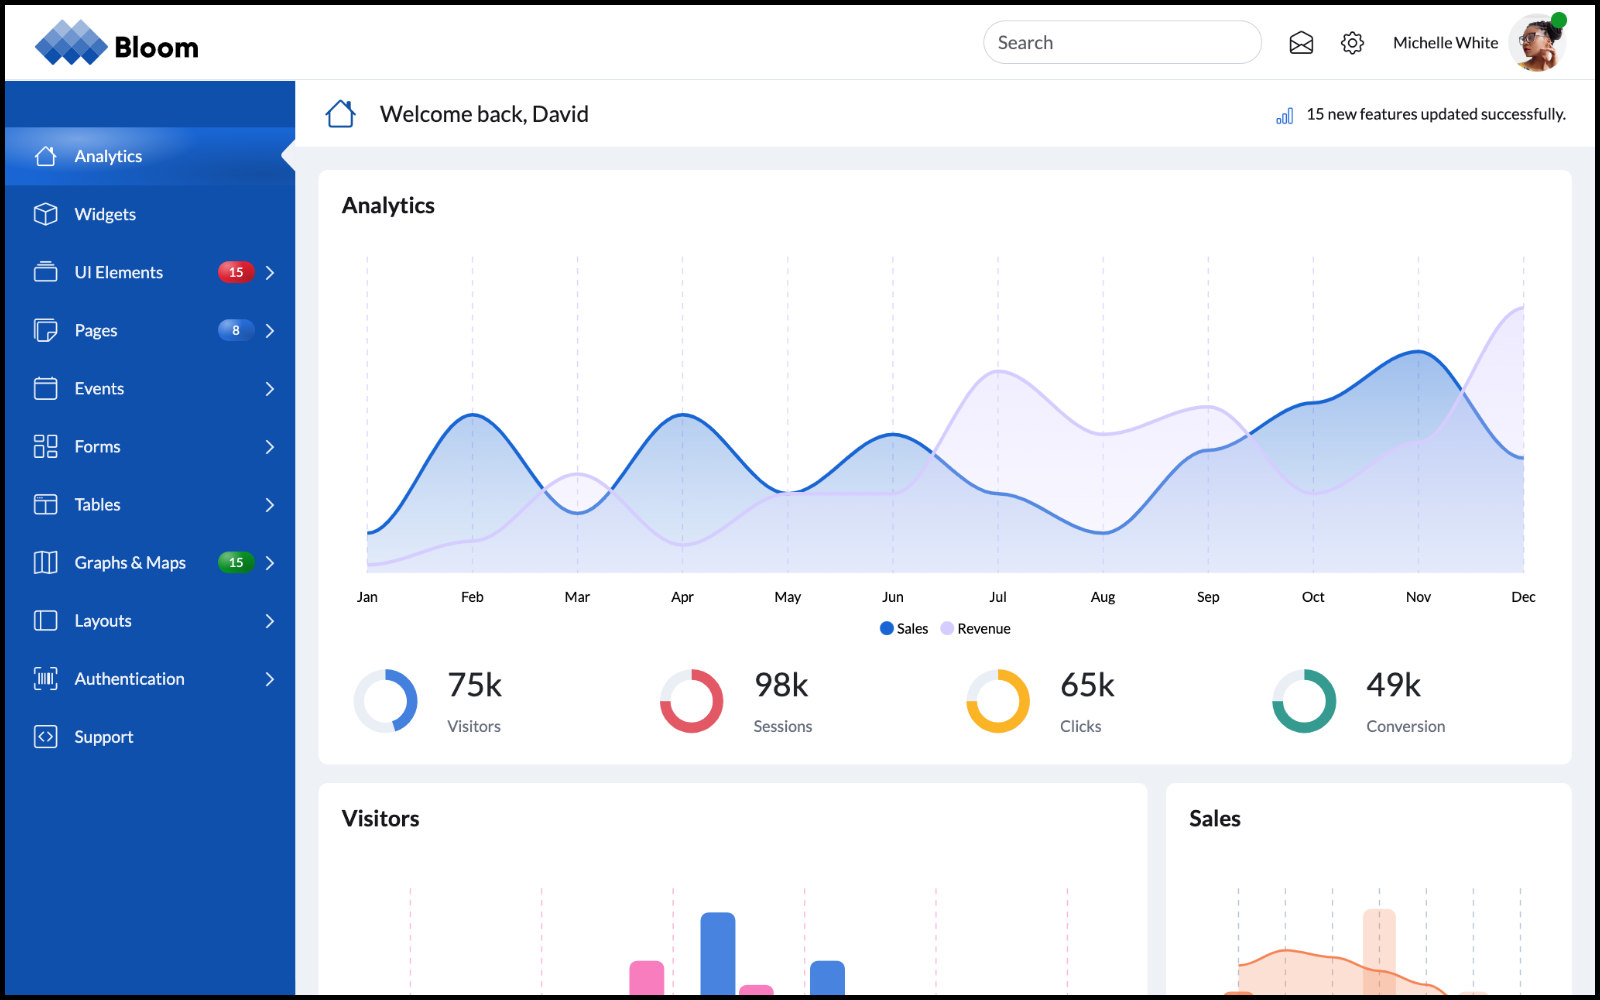Viewport: 1600px width, 1000px height.
Task: Open Michelle White's account menu
Action: 1445,42
